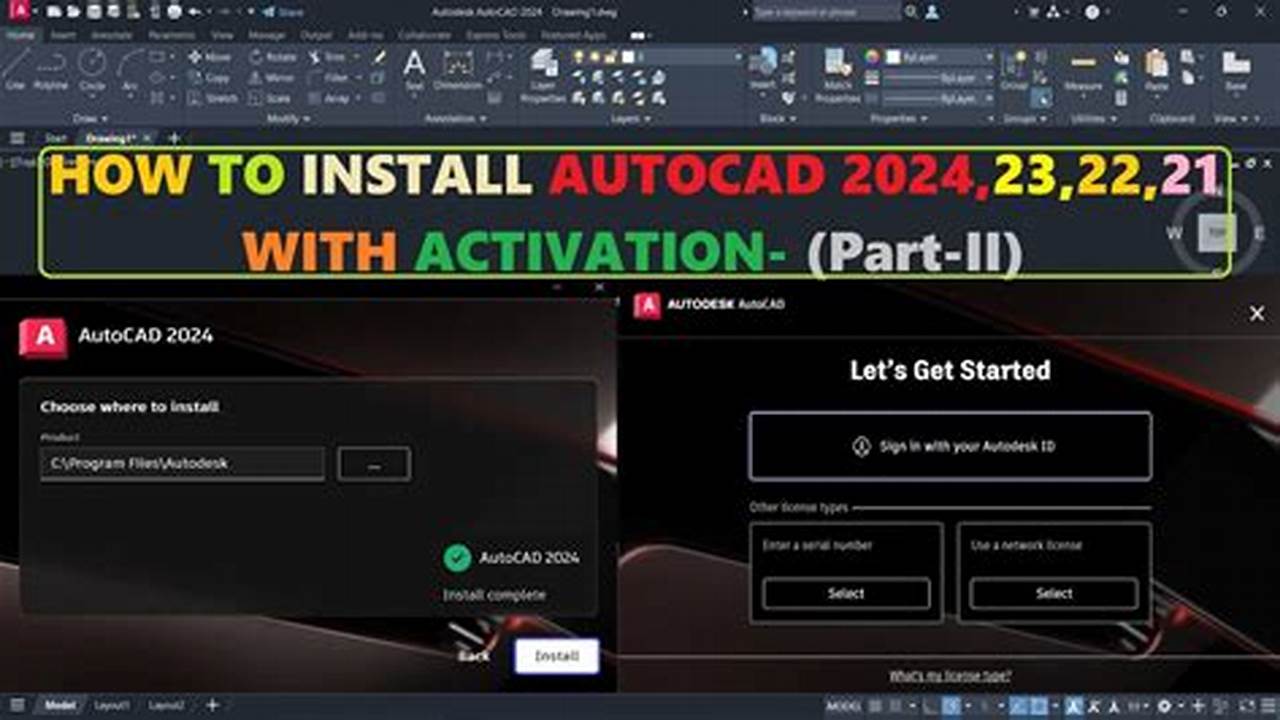The height and width of the screenshot is (720, 1280).
Task: Click the Install button in the installer dialog
Action: (556, 656)
